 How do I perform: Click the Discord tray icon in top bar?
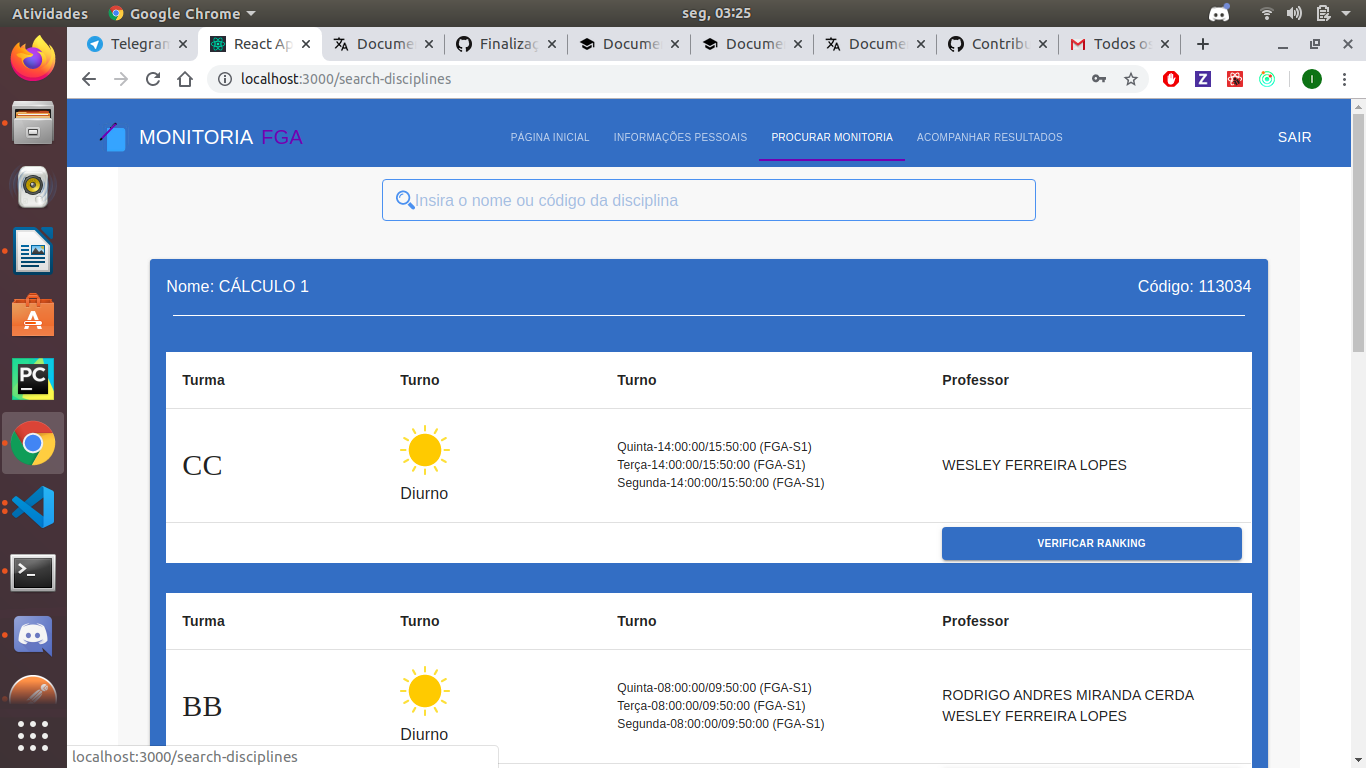pos(1219,13)
